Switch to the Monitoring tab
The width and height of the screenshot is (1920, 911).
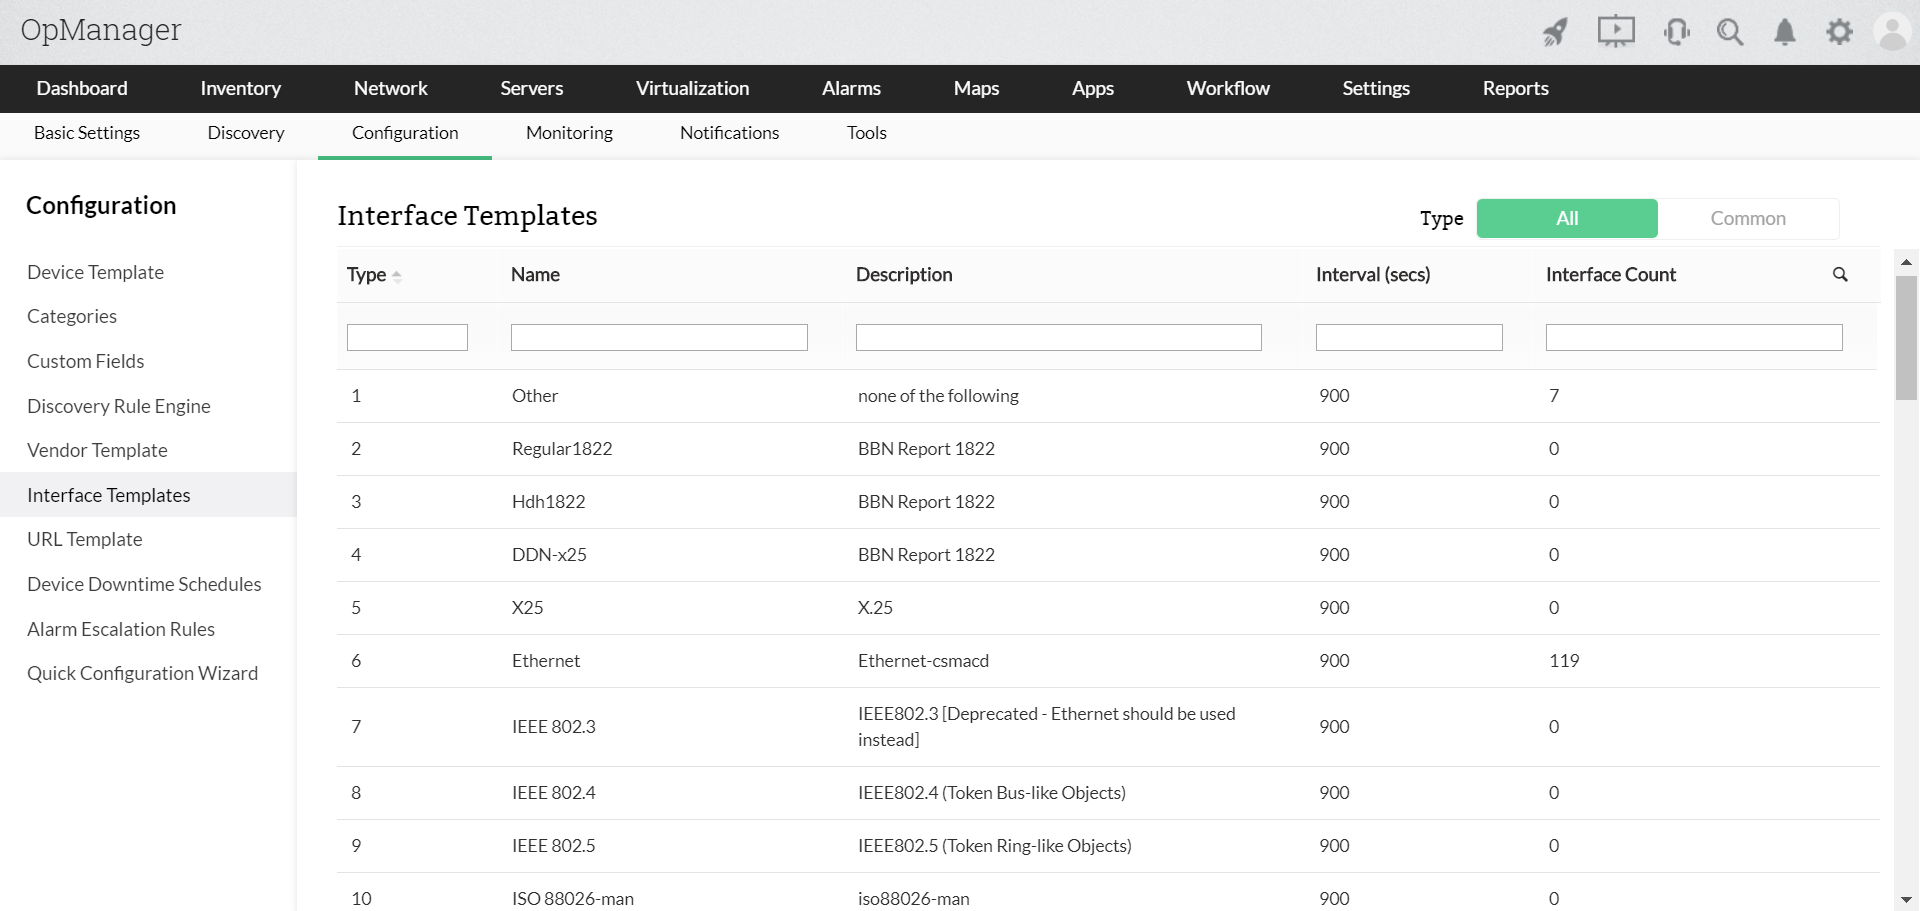pyautogui.click(x=568, y=133)
